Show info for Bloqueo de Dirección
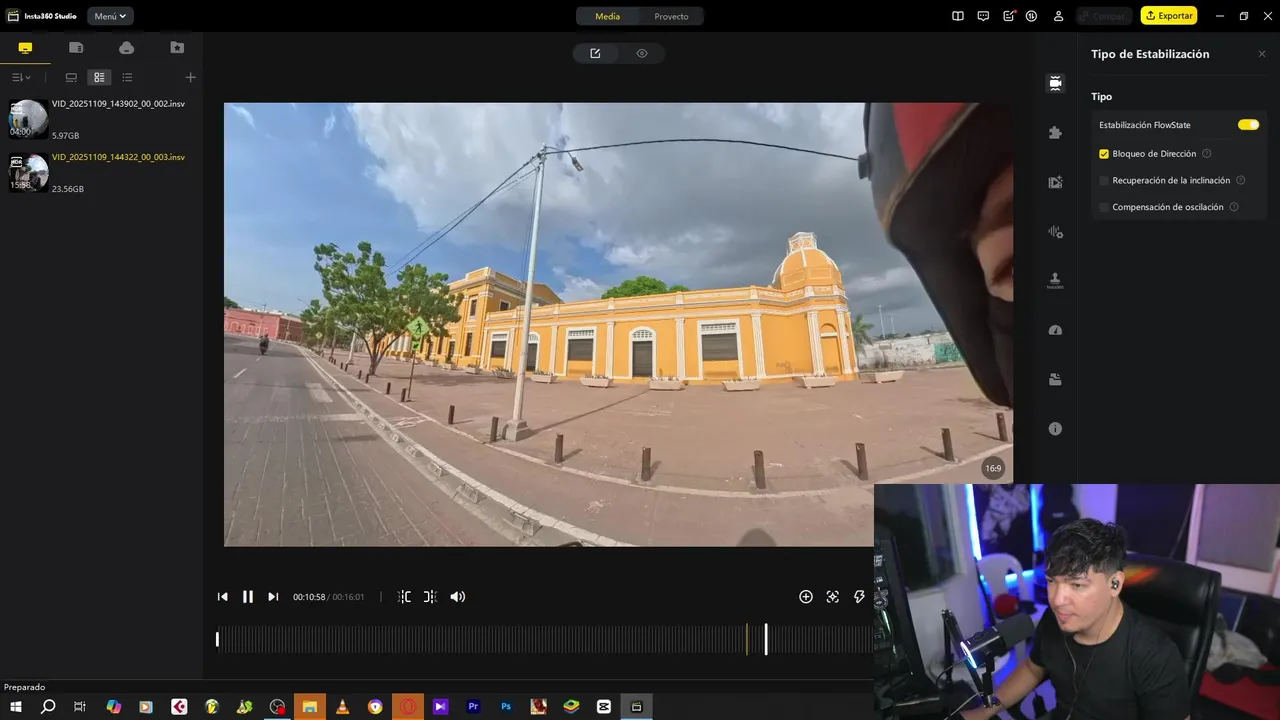 click(1207, 154)
